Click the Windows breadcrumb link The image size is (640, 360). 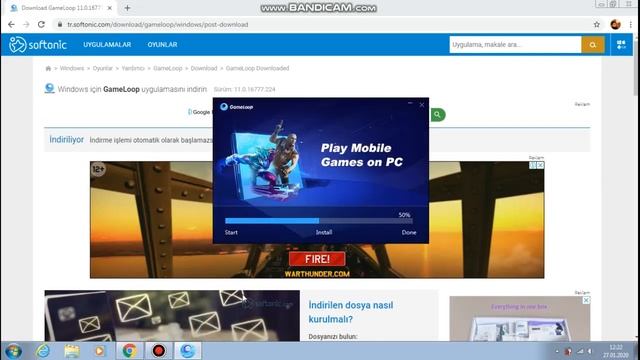(72, 68)
